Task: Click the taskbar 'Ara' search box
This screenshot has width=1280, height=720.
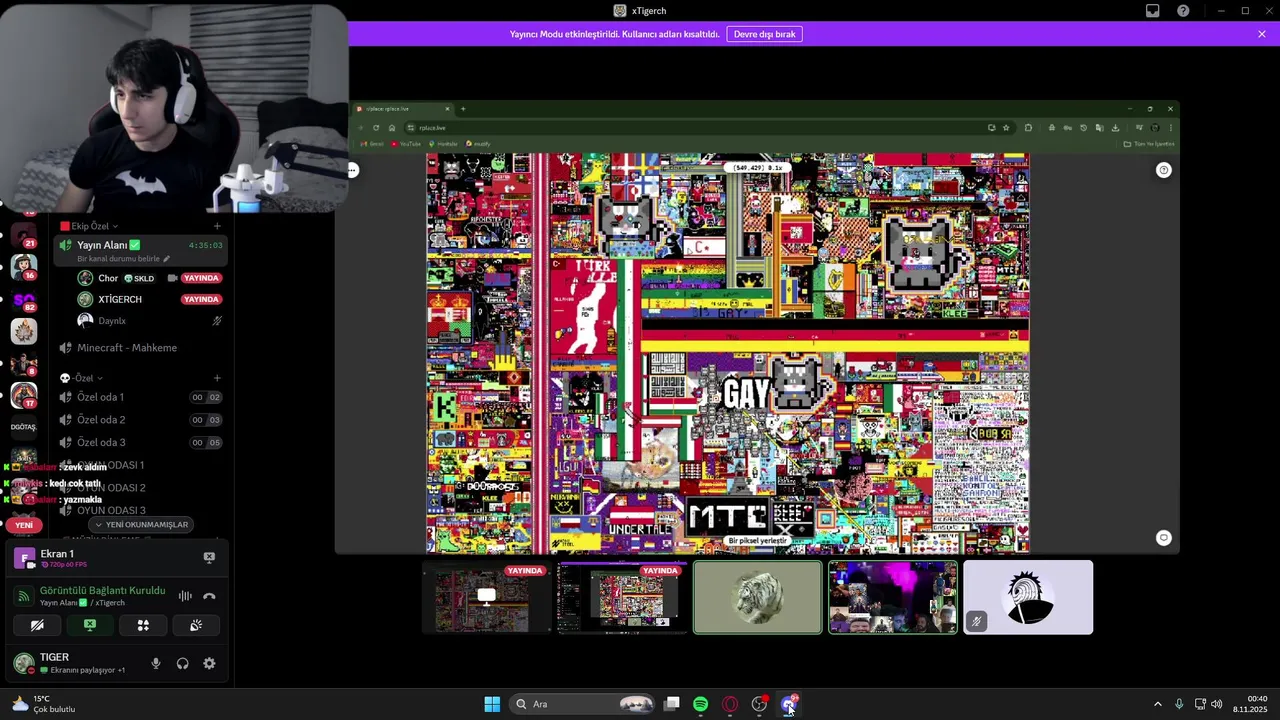Action: [584, 704]
